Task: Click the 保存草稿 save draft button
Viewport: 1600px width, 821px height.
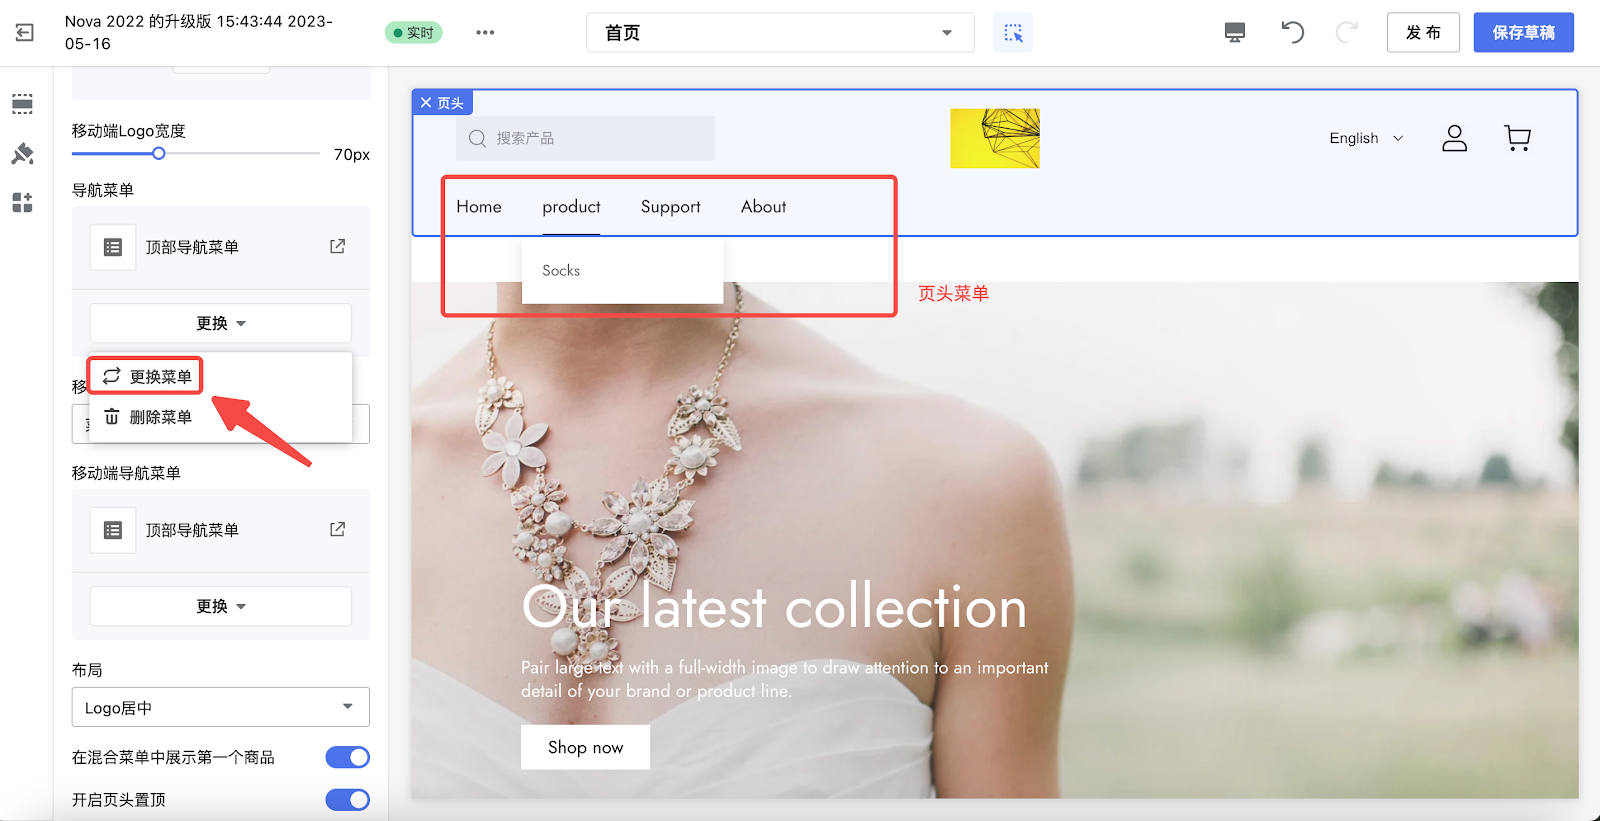Action: pos(1523,33)
